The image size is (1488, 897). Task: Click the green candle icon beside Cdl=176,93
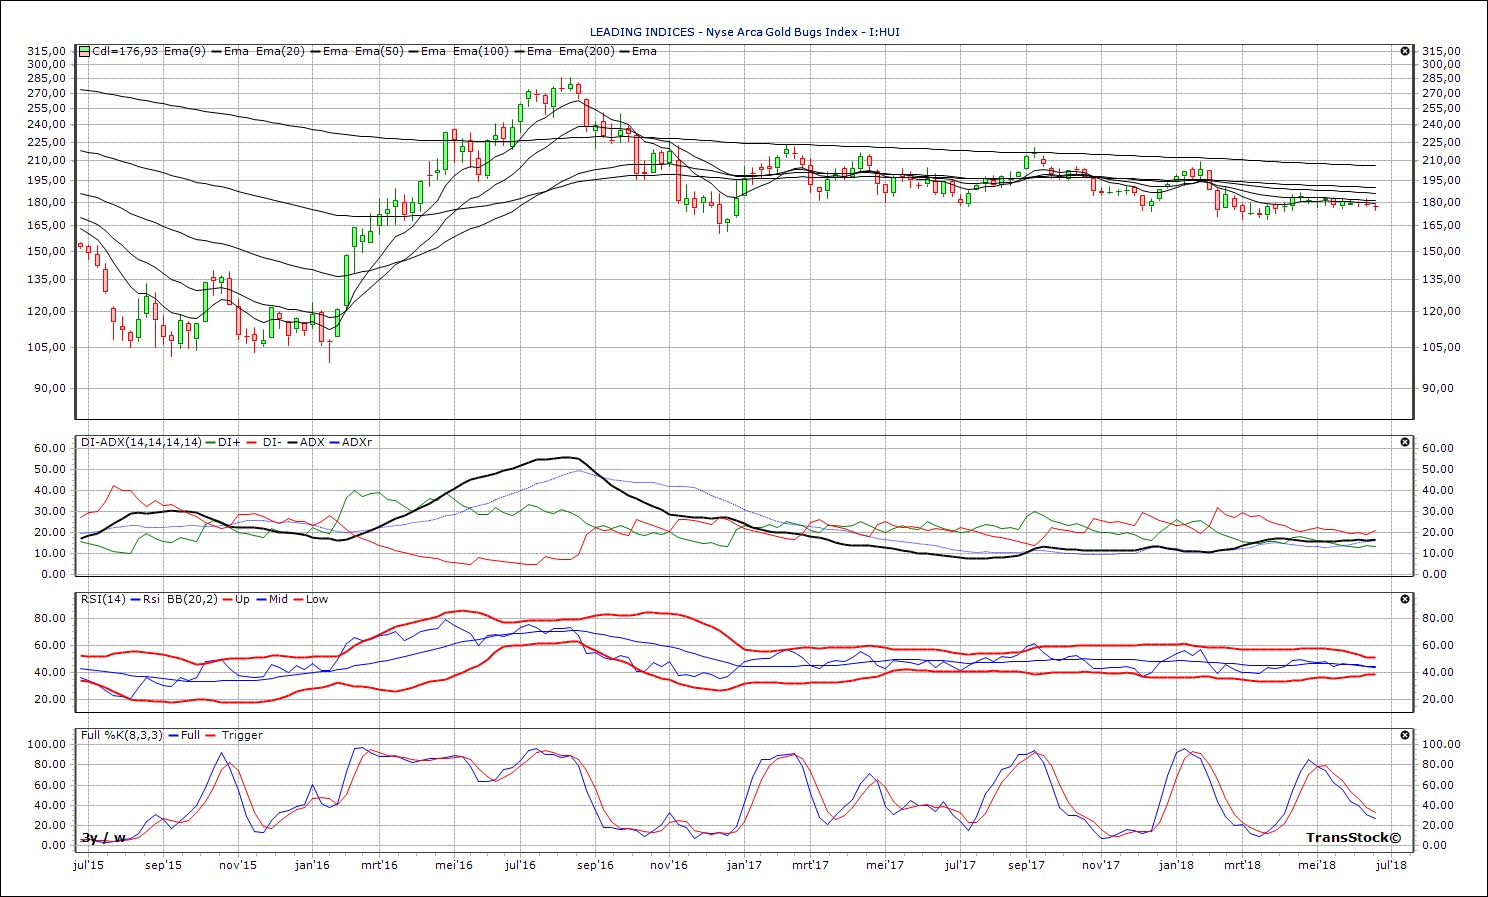point(85,51)
